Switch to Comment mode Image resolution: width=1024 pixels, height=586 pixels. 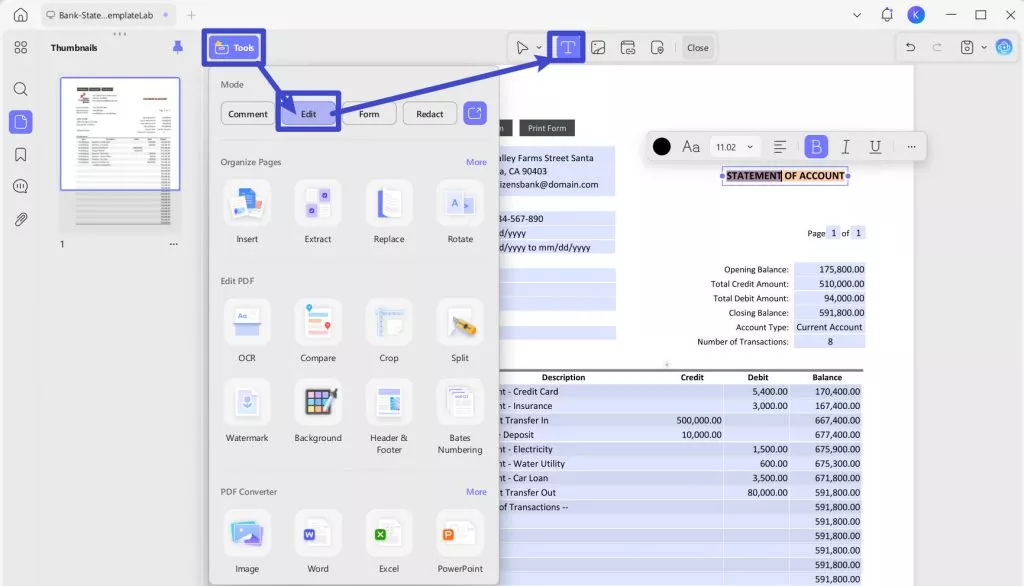coord(248,114)
